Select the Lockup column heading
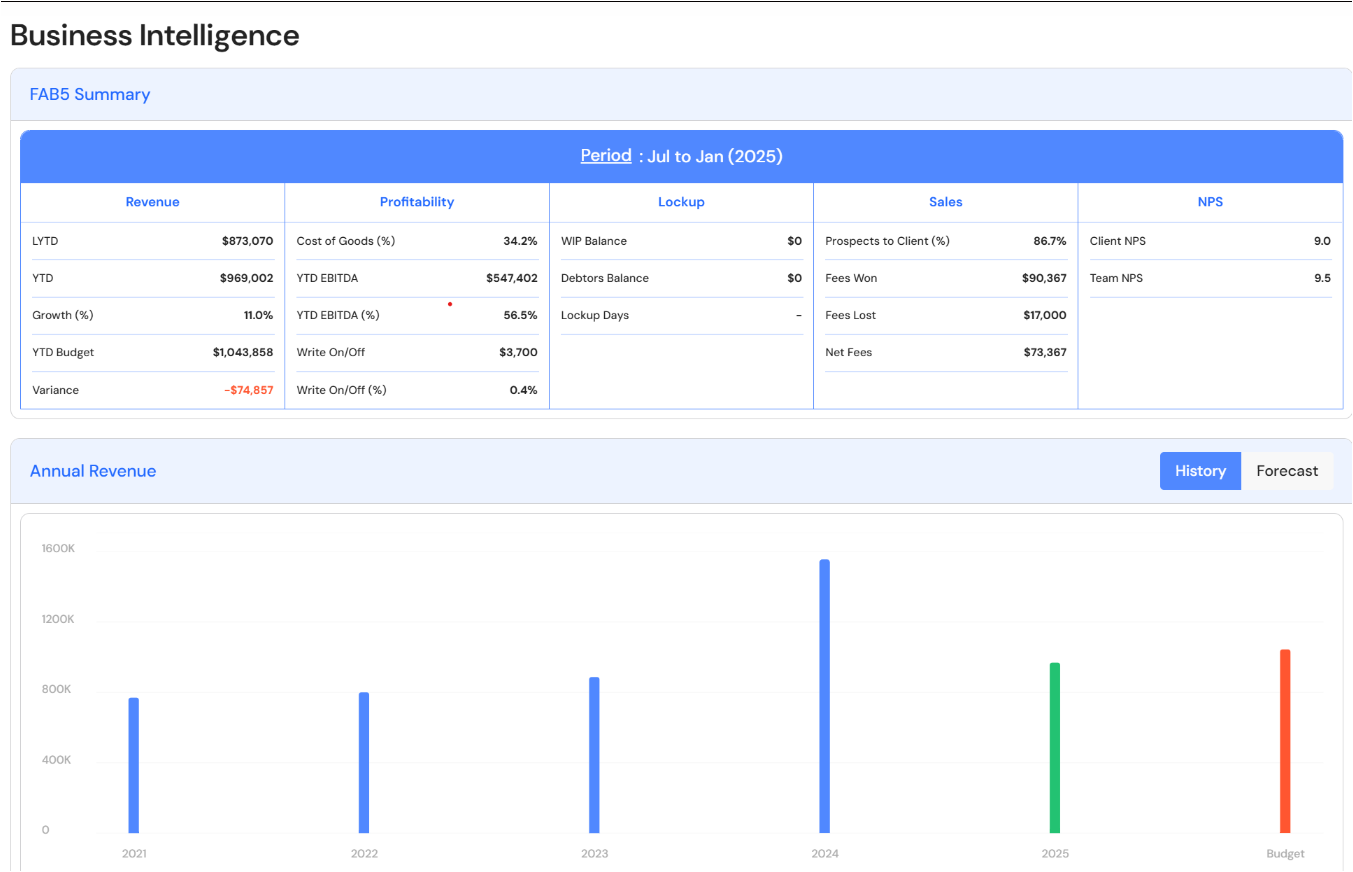Viewport: 1353px width, 872px height. [x=681, y=202]
